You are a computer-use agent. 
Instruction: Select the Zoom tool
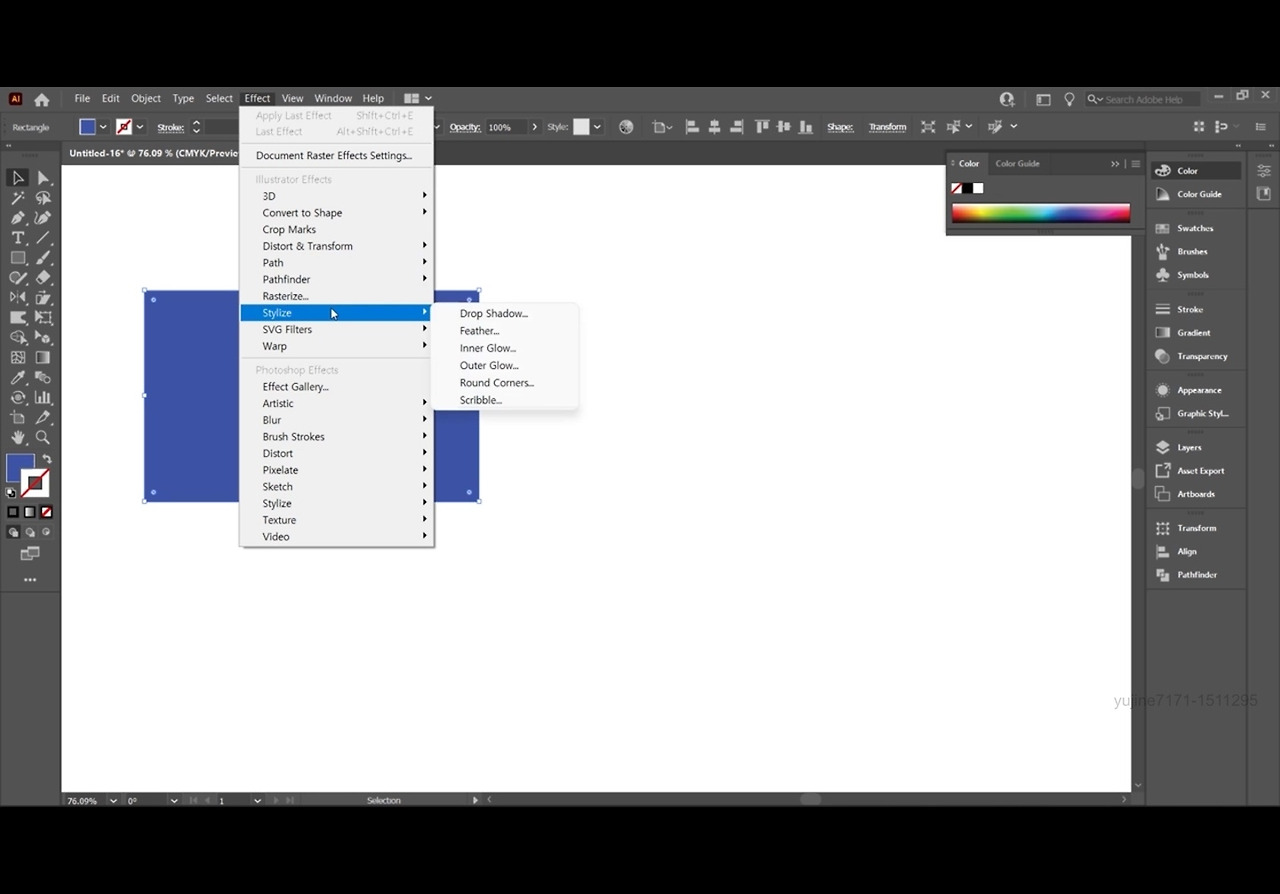(x=43, y=437)
